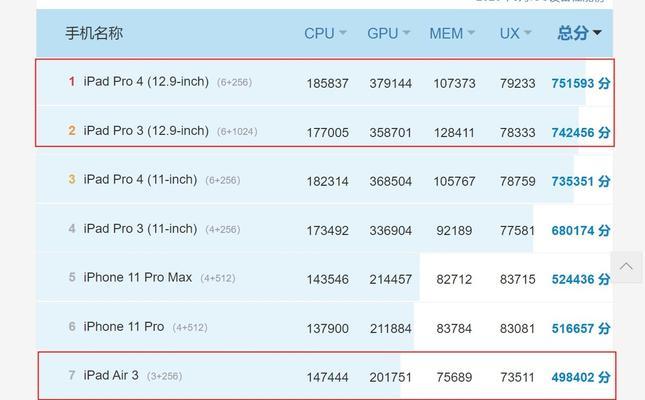Viewport: 645px width, 400px height.
Task: Select total score 498402 分
Action: pyautogui.click(x=581, y=377)
